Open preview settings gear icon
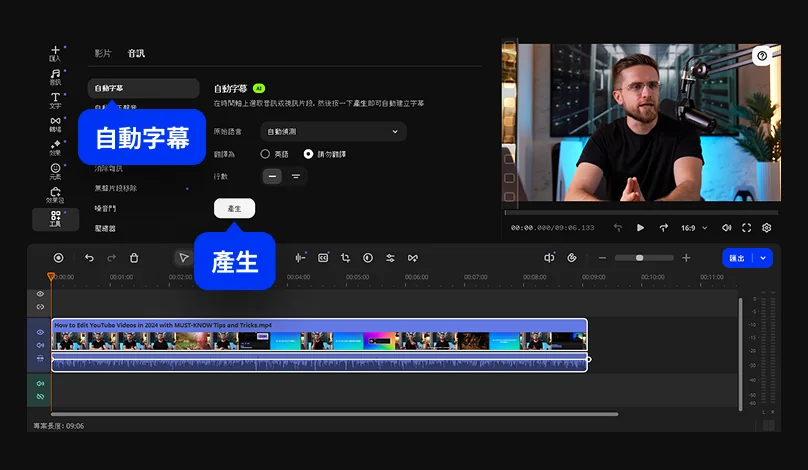The height and width of the screenshot is (470, 808). coord(767,227)
